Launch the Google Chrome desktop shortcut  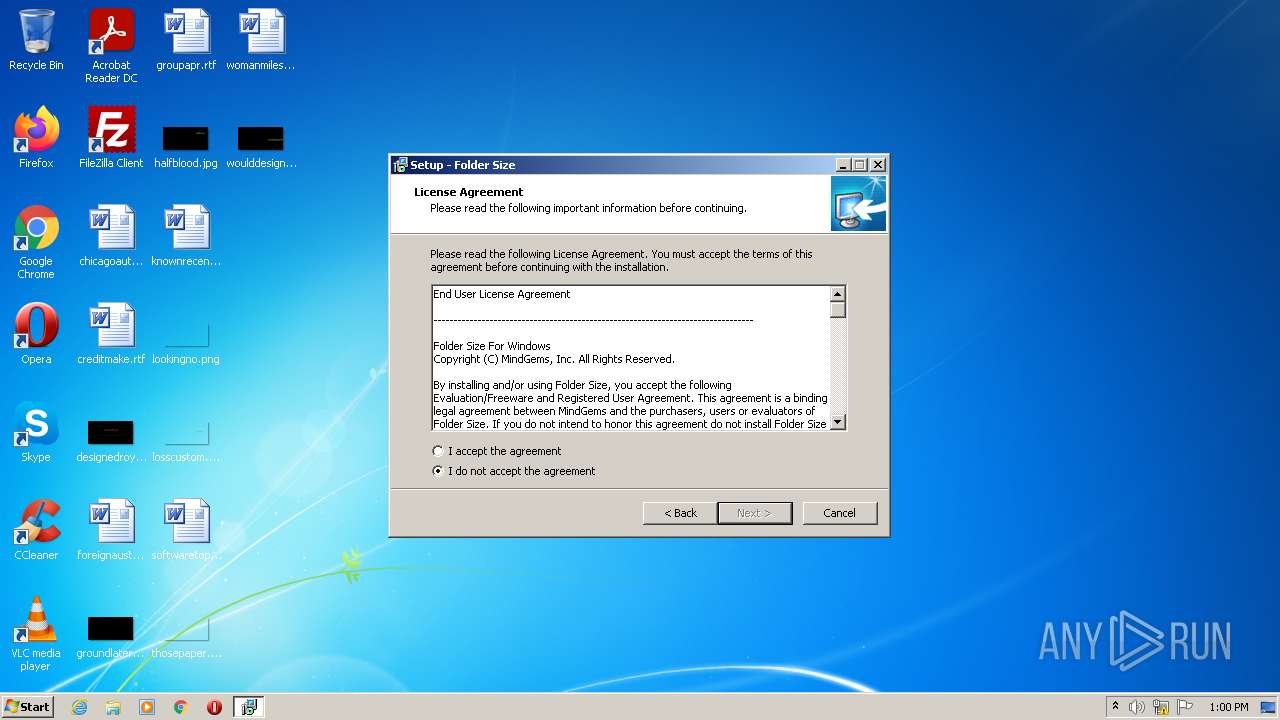[x=36, y=242]
